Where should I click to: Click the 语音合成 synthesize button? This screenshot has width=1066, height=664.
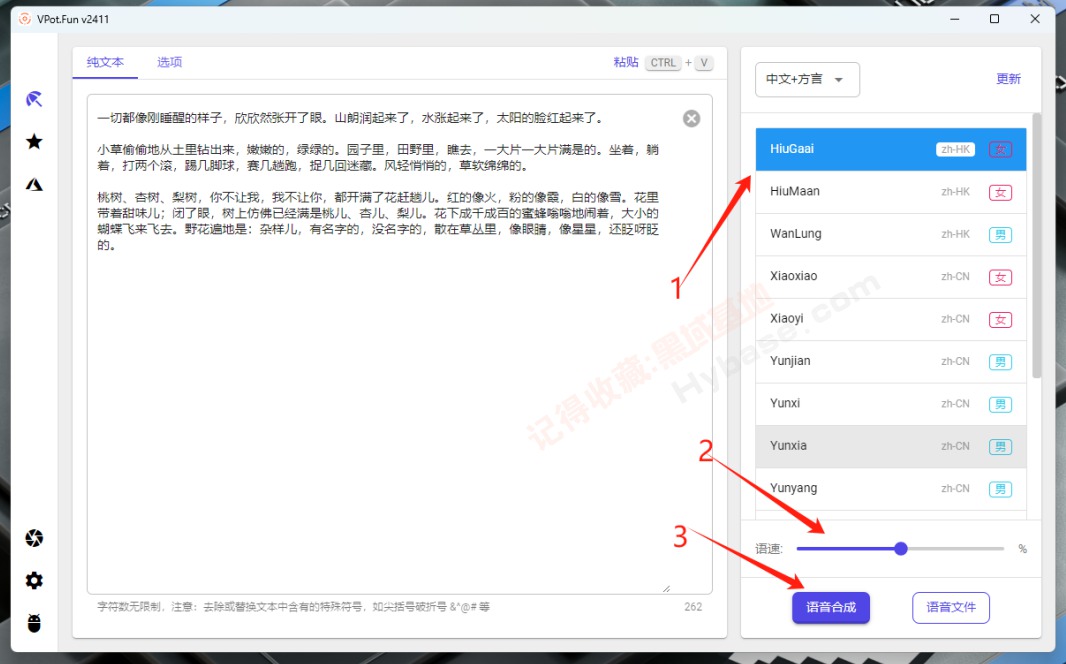point(831,607)
